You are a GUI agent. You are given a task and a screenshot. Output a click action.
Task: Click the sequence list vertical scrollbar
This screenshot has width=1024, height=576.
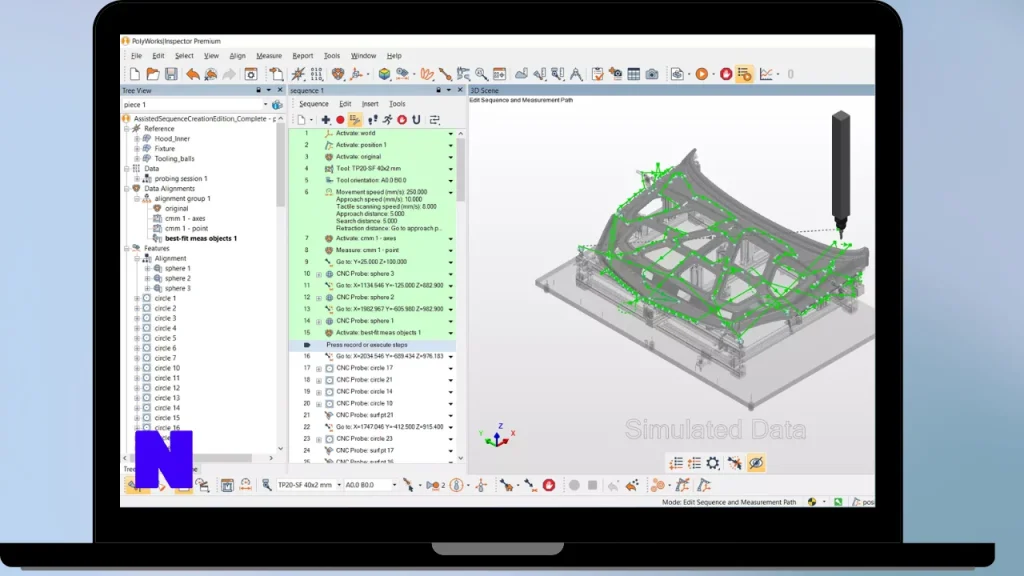(x=460, y=170)
